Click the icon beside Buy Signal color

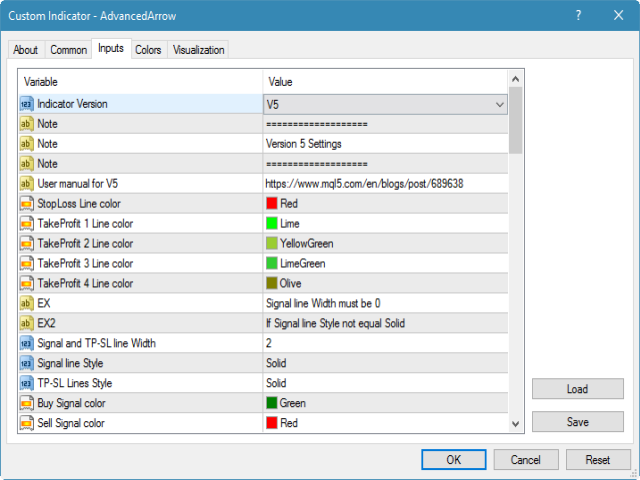click(x=26, y=404)
